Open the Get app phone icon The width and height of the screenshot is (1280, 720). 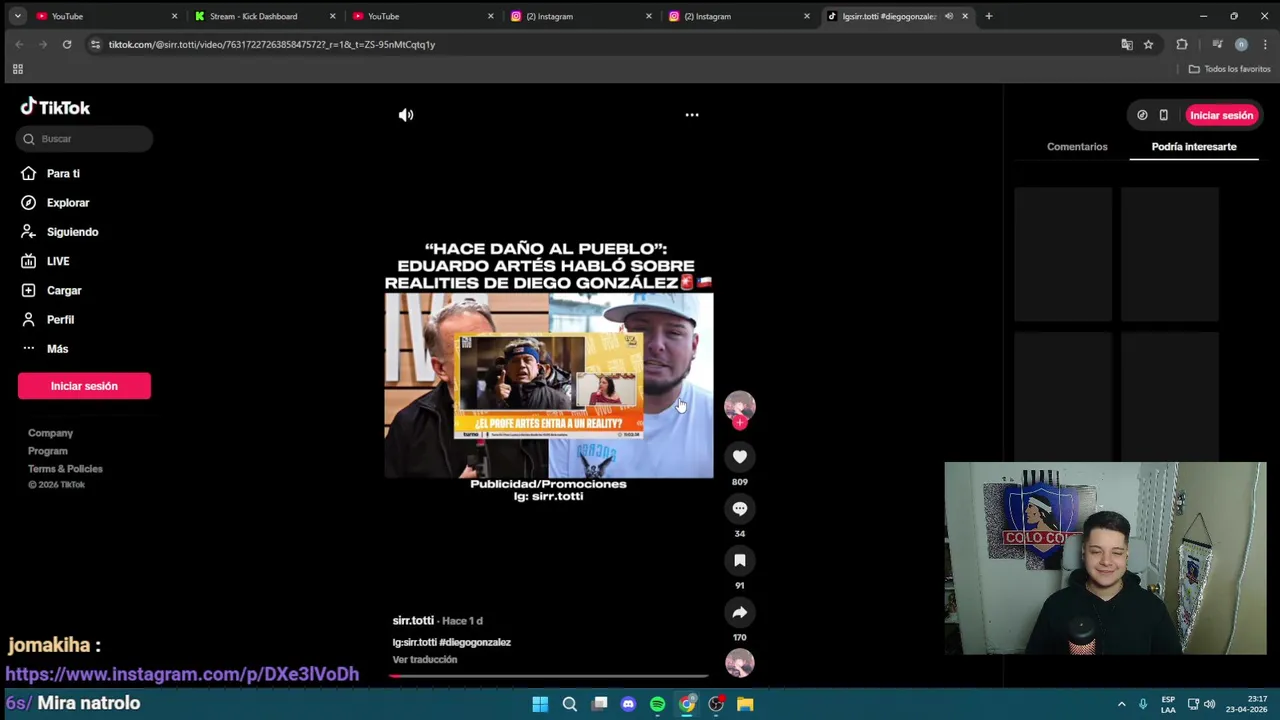click(x=1163, y=115)
